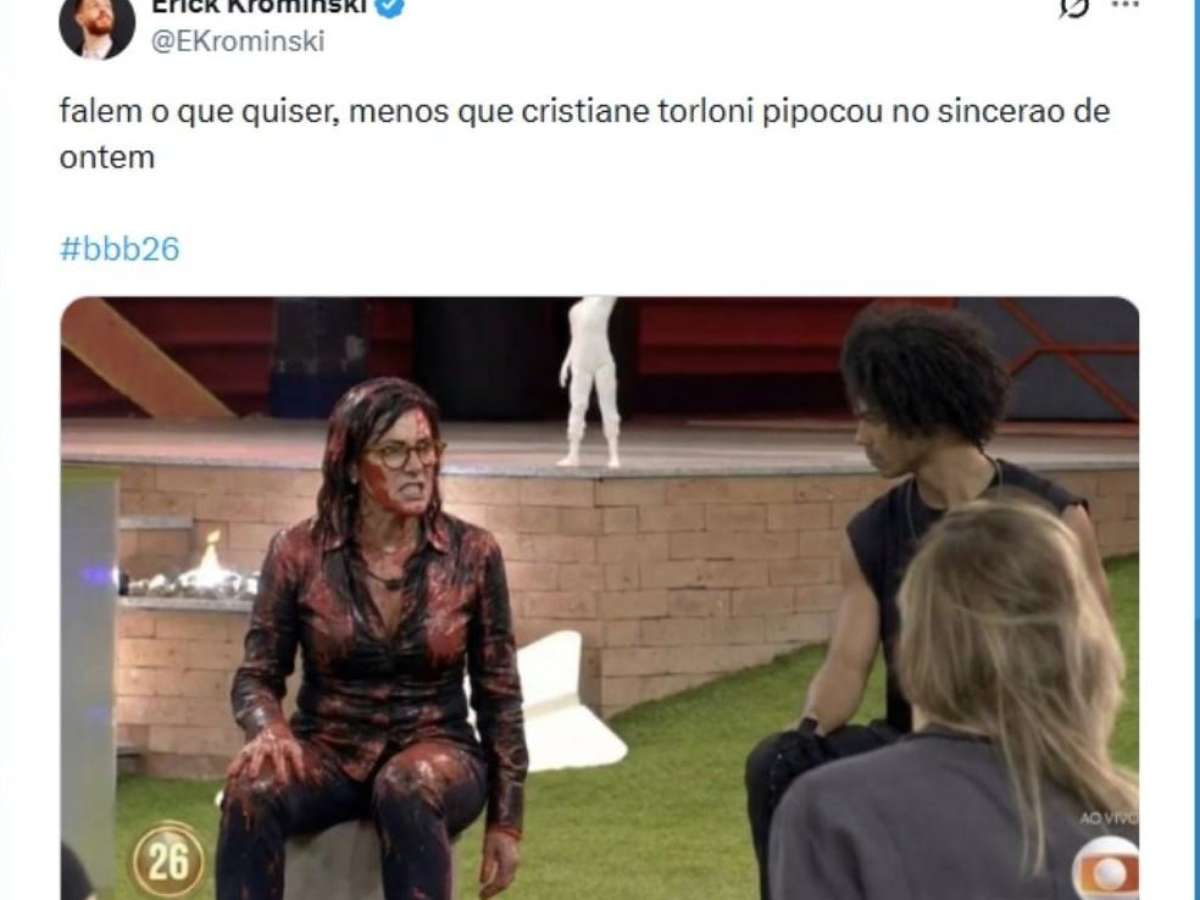Open the #bbb26 hashtag
Screen dimensions: 1200x900
(x=119, y=249)
